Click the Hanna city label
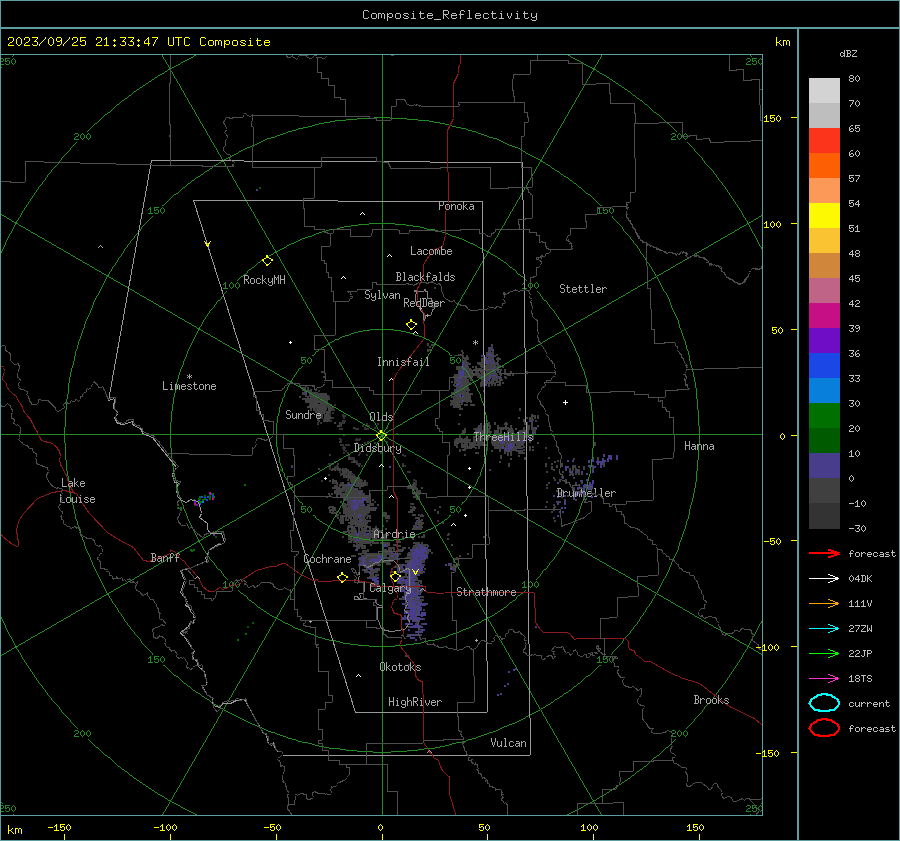The height and width of the screenshot is (841, 900). (699, 446)
